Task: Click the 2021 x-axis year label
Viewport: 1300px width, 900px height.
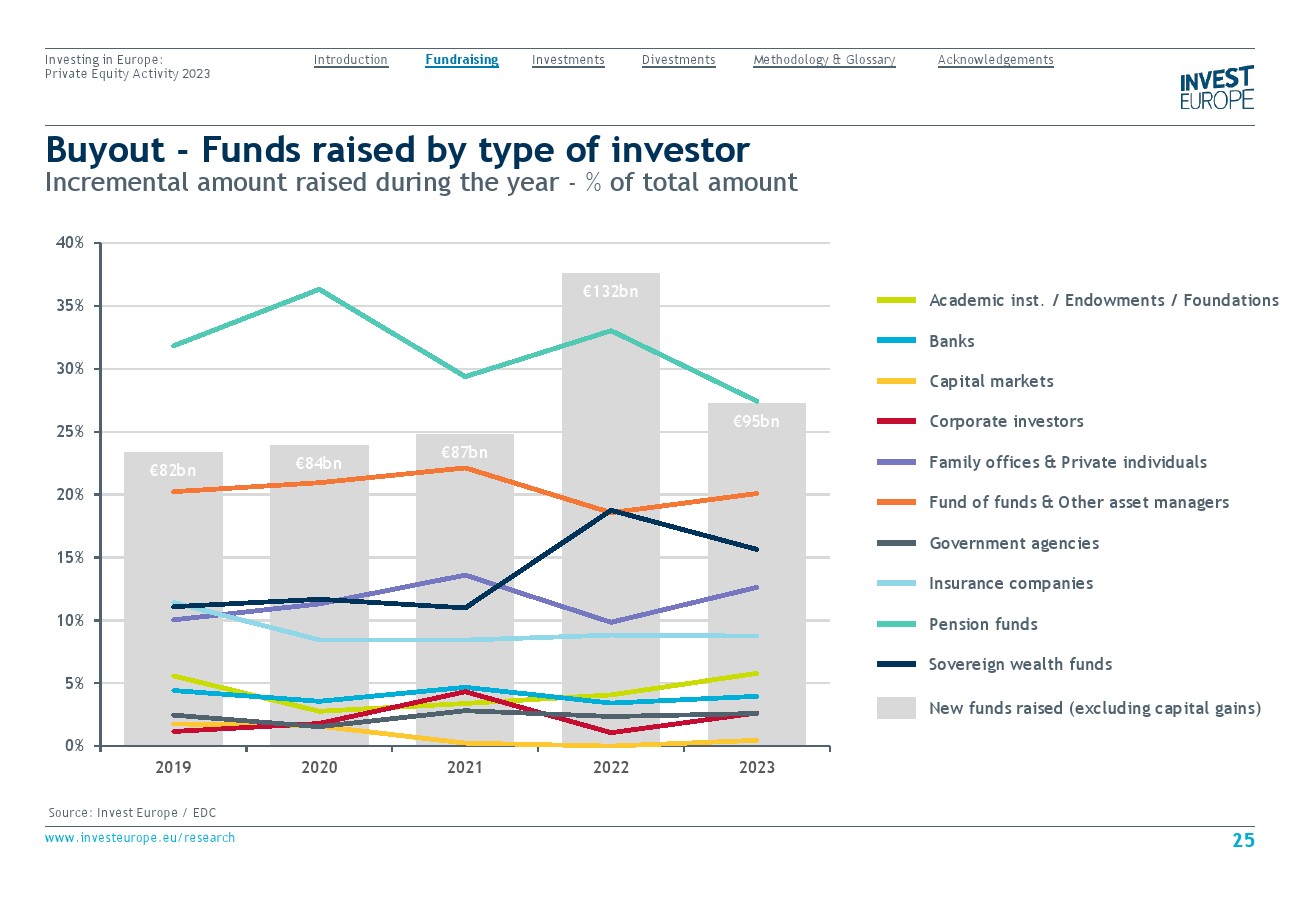Action: (465, 768)
